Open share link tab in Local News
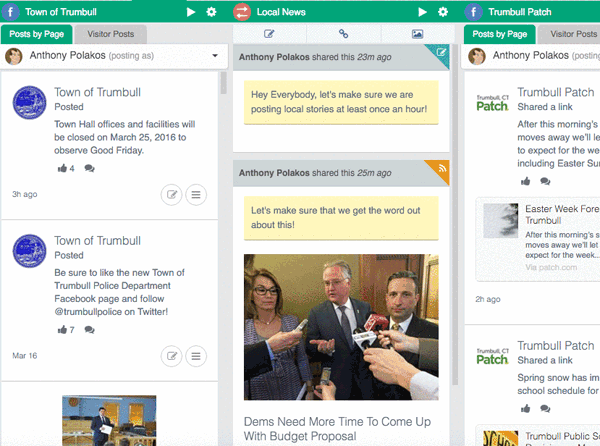Image resolution: width=600 pixels, height=446 pixels. tap(343, 34)
